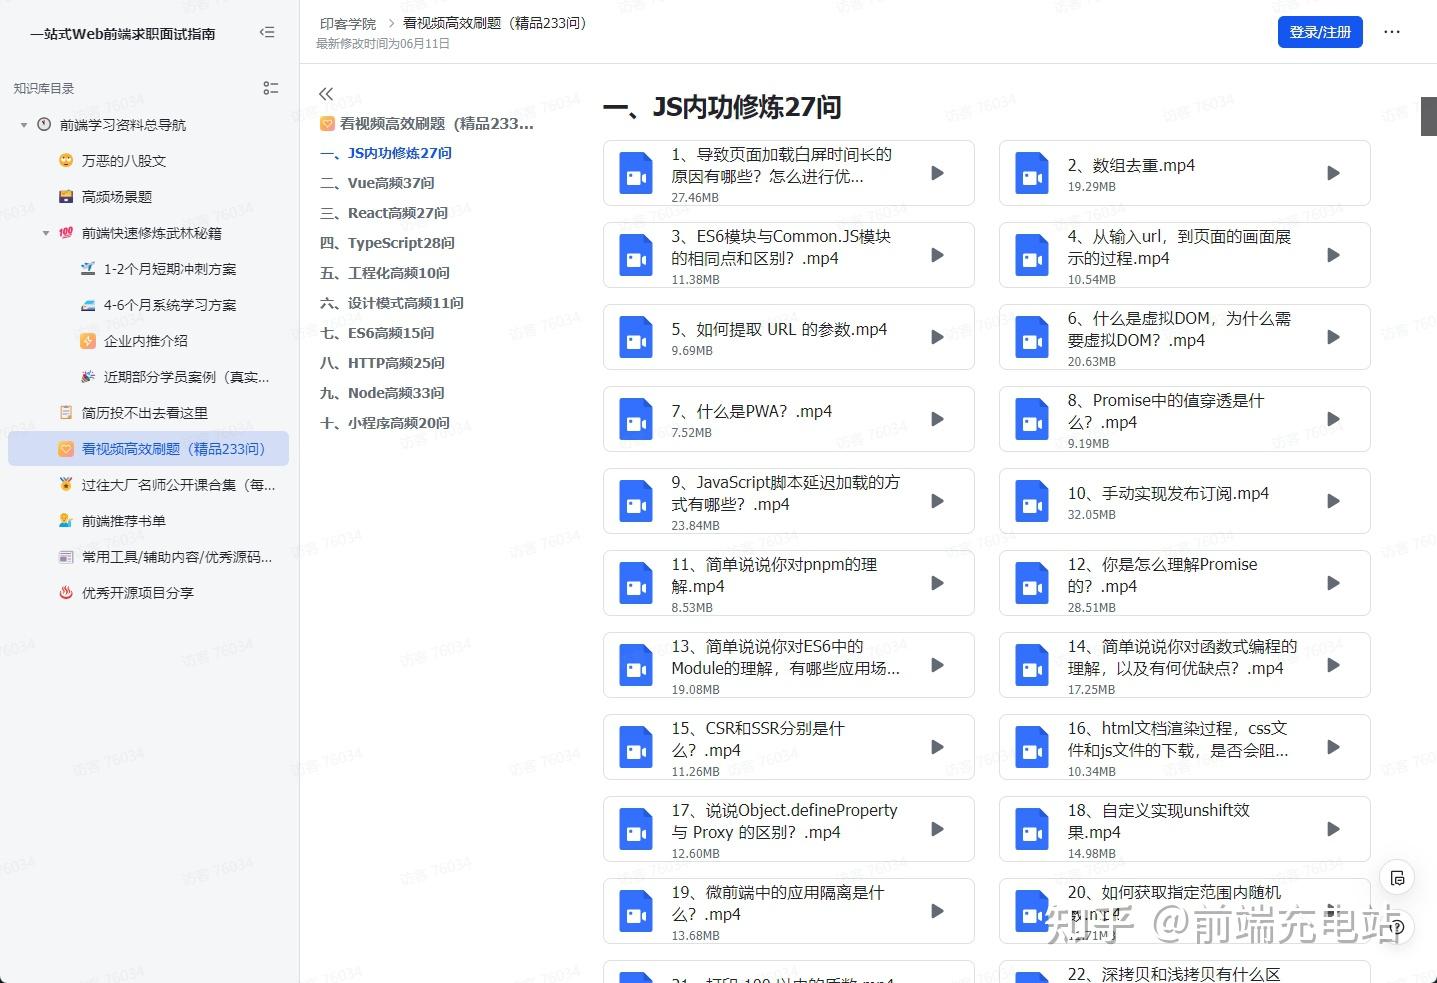Open the file card '14、简单说说你对函数式编程的理解'
1437x983 pixels.
(1185, 666)
